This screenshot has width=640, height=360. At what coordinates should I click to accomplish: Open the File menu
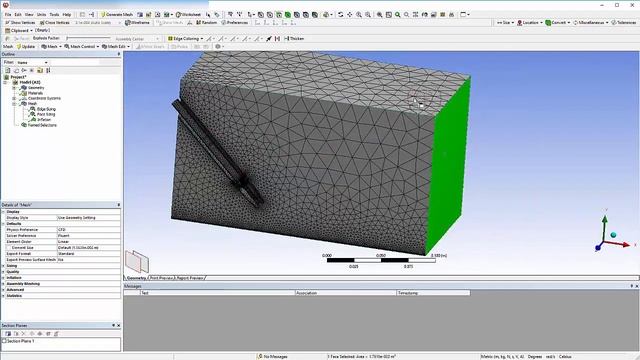tap(8, 14)
